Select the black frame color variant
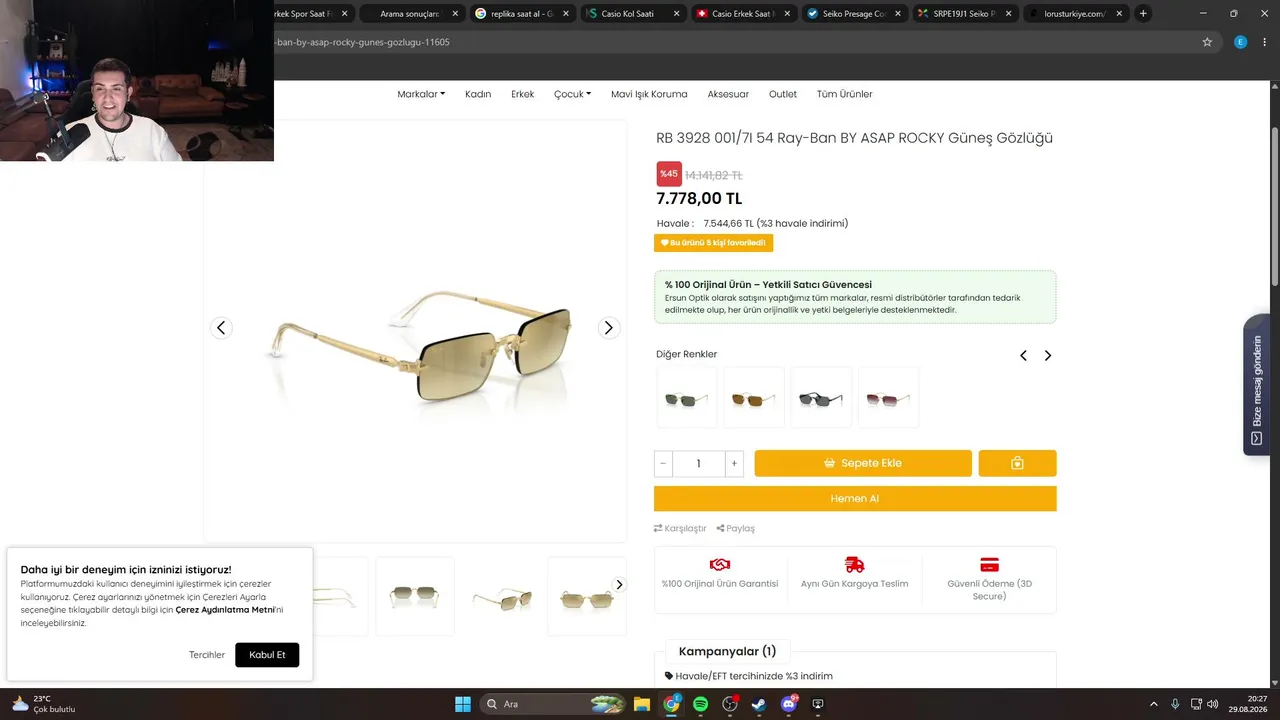 tap(821, 398)
